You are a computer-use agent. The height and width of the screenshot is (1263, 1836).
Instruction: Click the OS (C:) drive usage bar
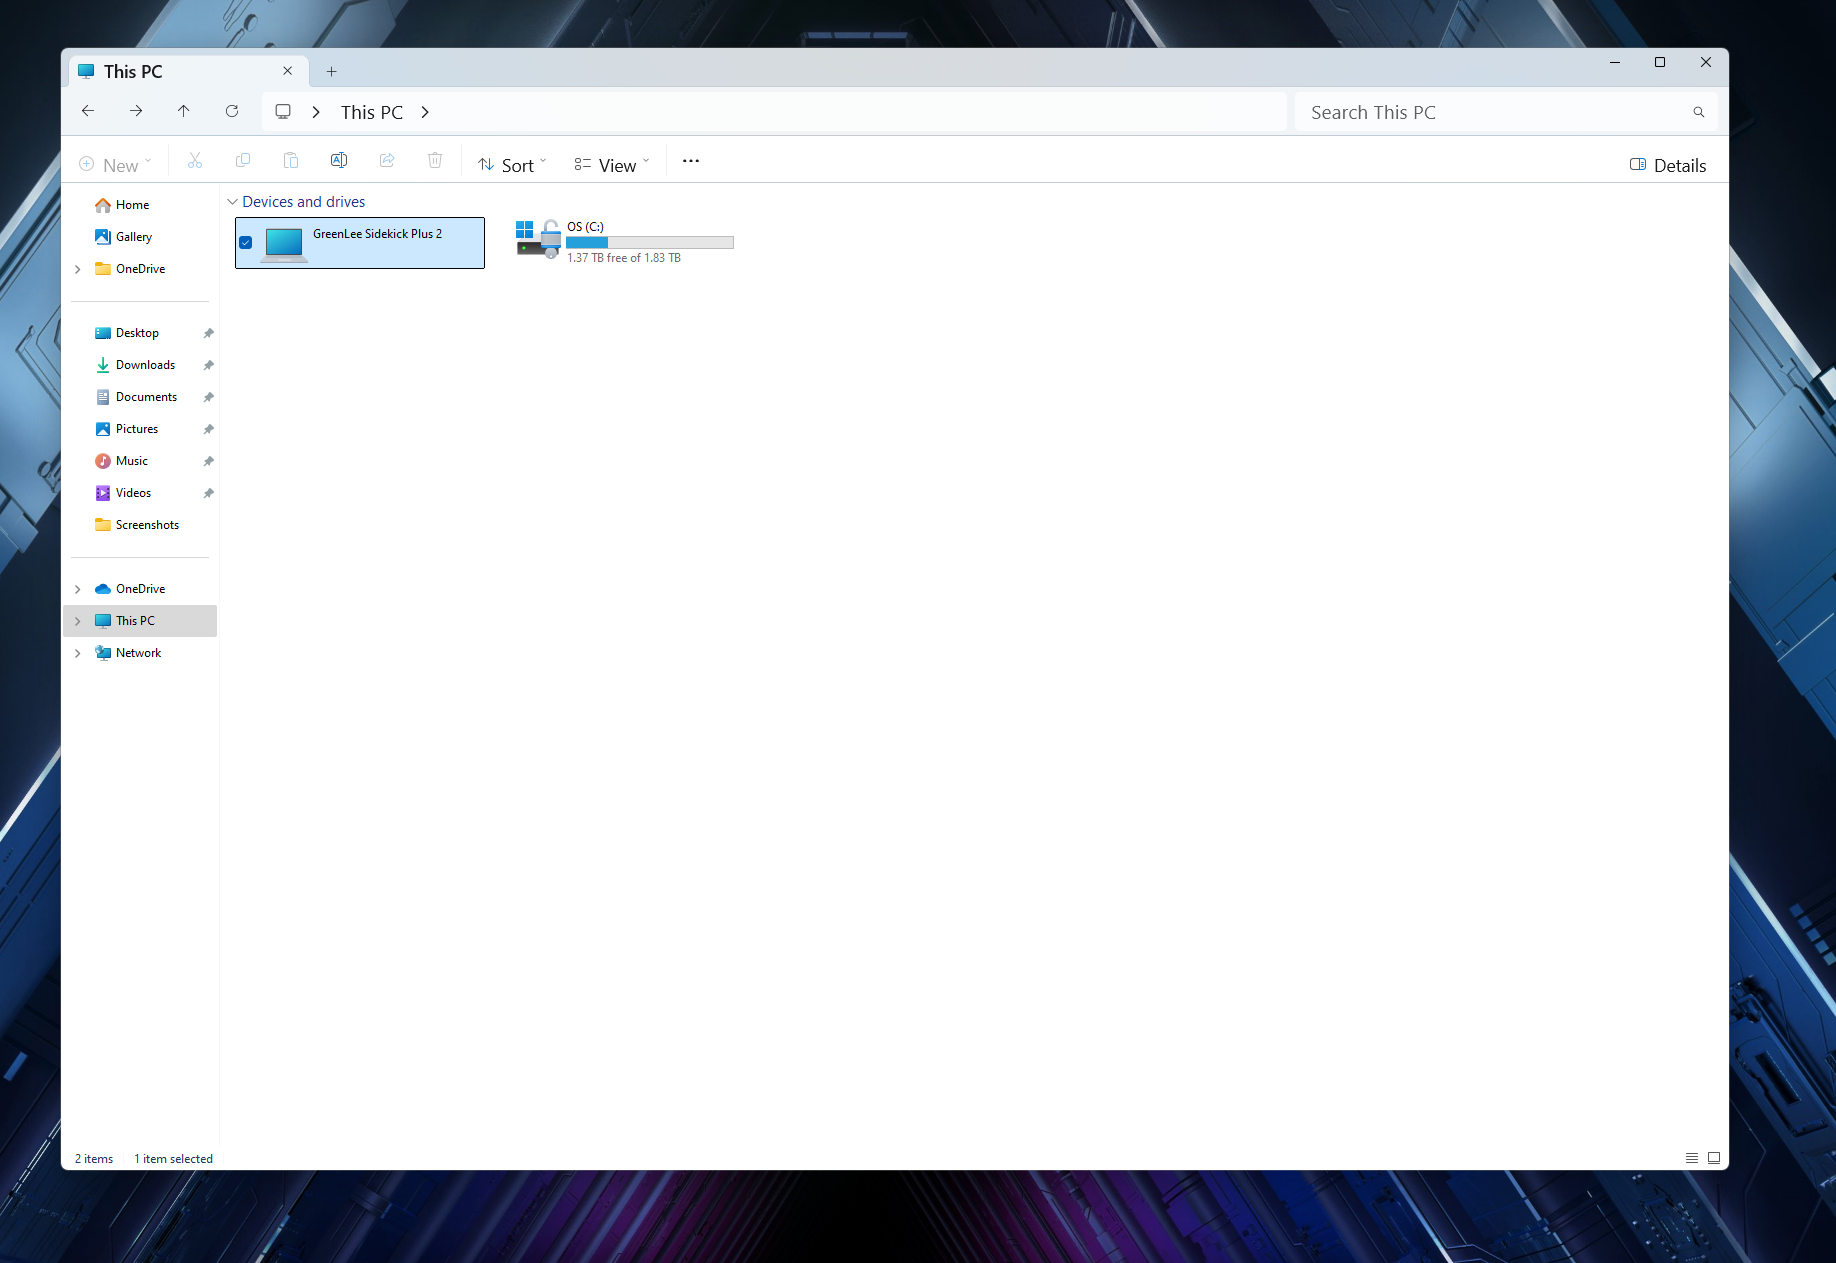[x=650, y=242]
